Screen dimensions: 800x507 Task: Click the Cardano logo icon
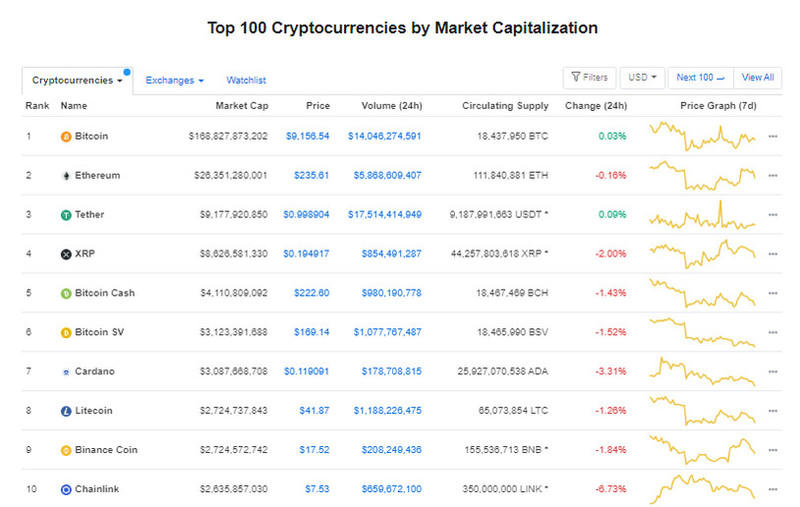tap(66, 372)
